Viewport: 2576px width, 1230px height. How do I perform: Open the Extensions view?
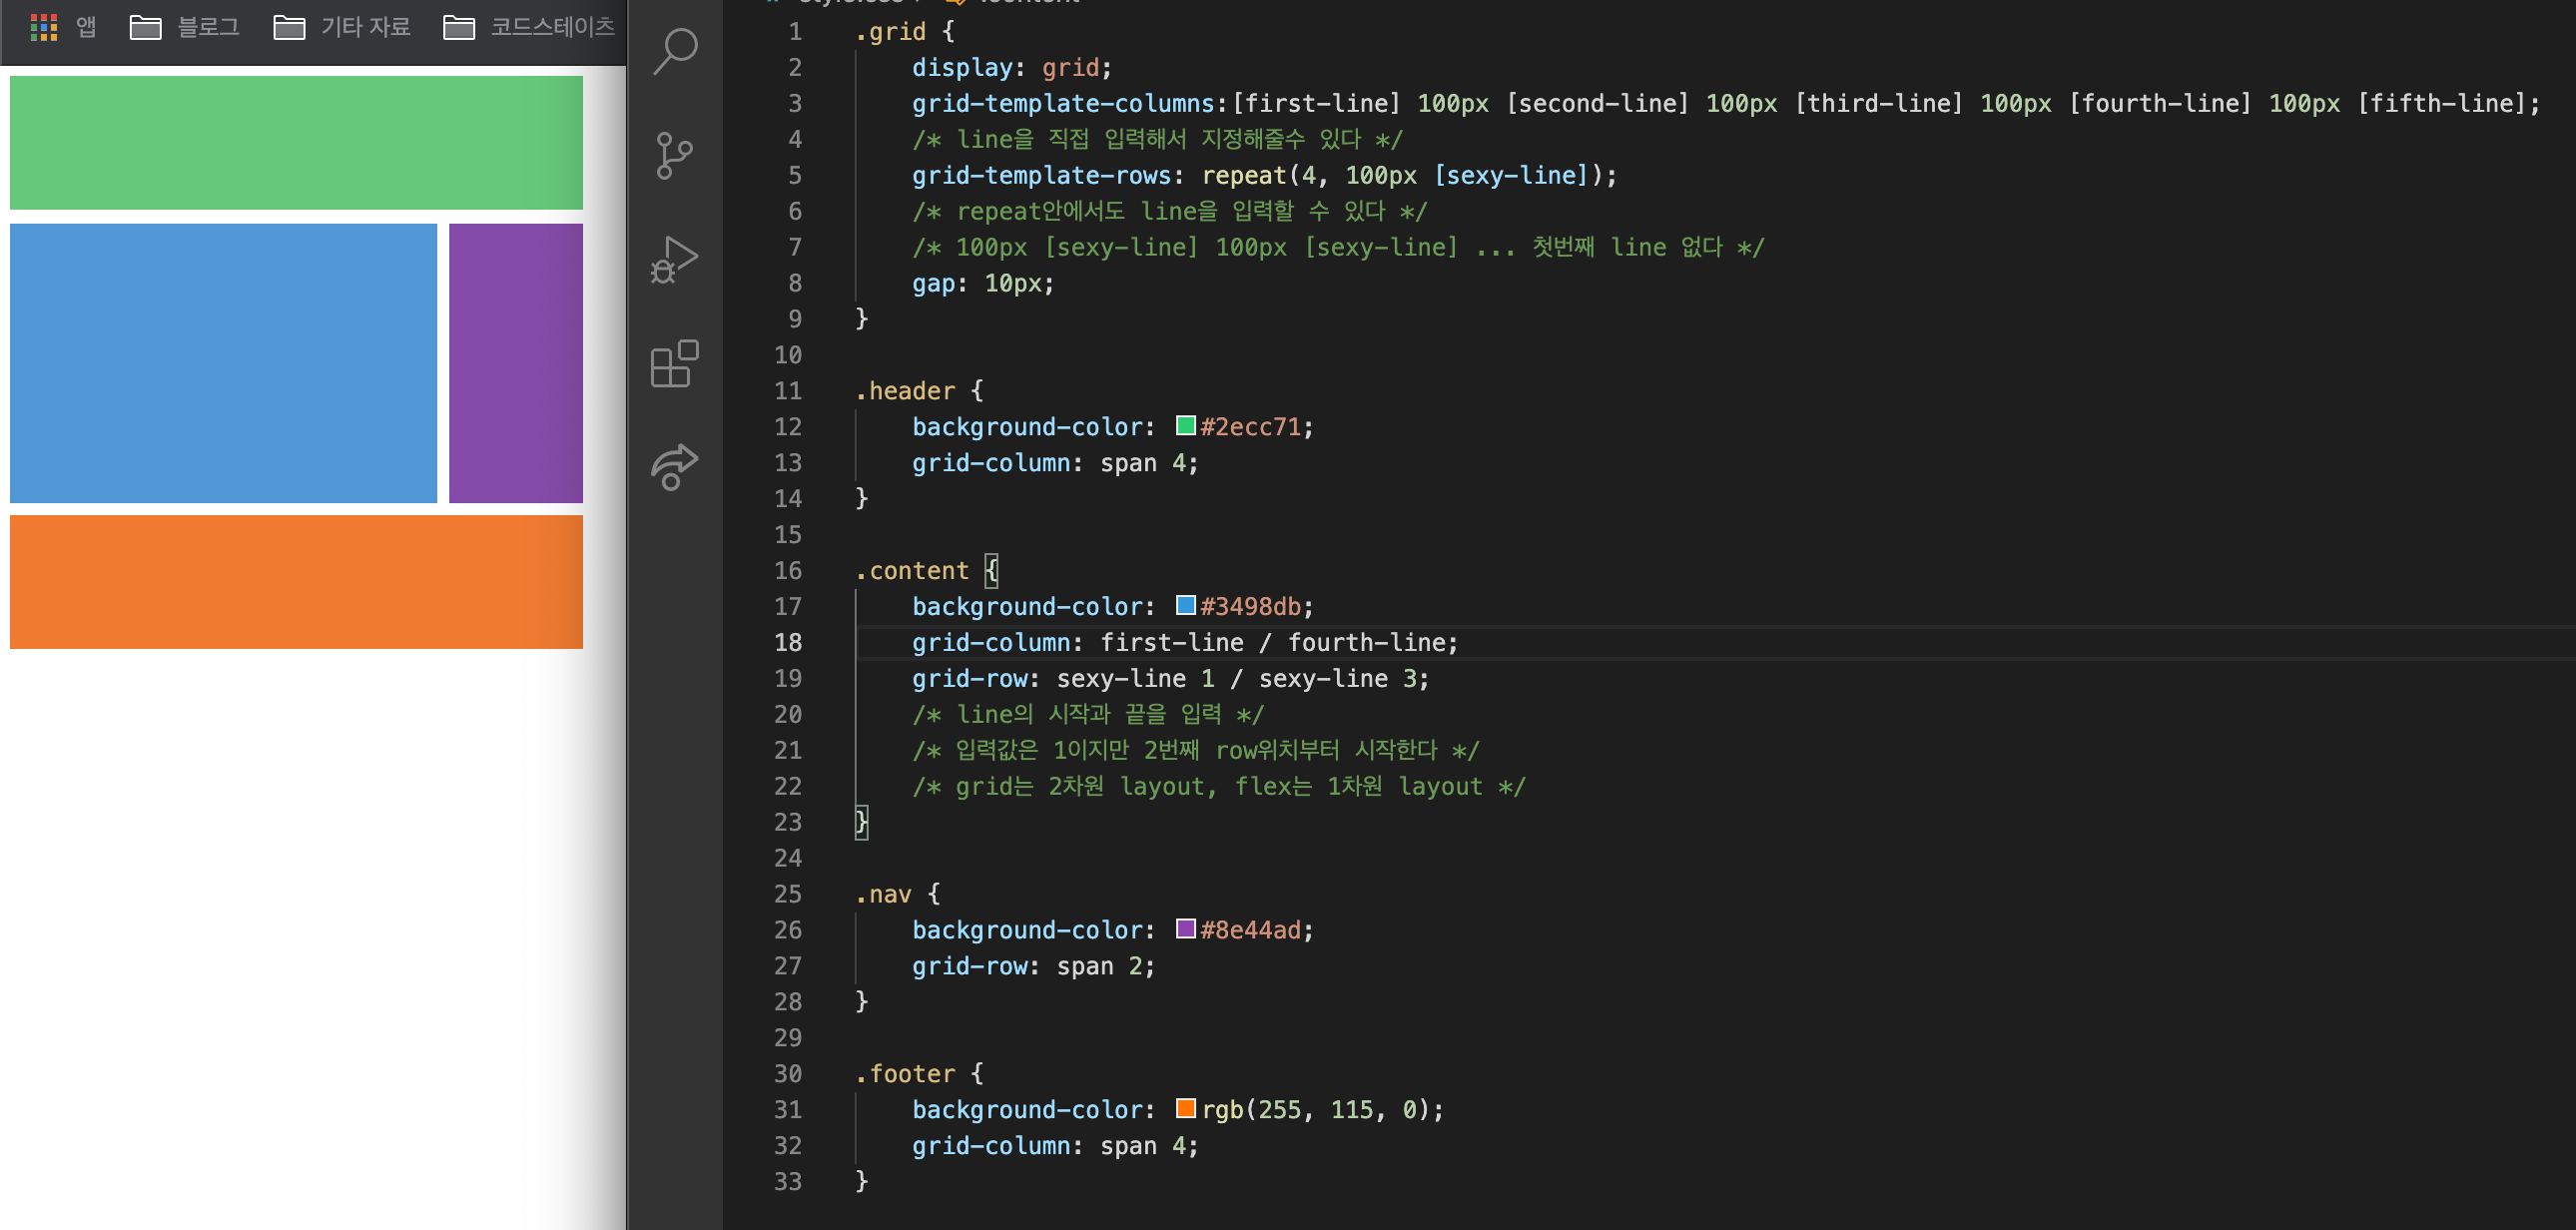[x=675, y=364]
